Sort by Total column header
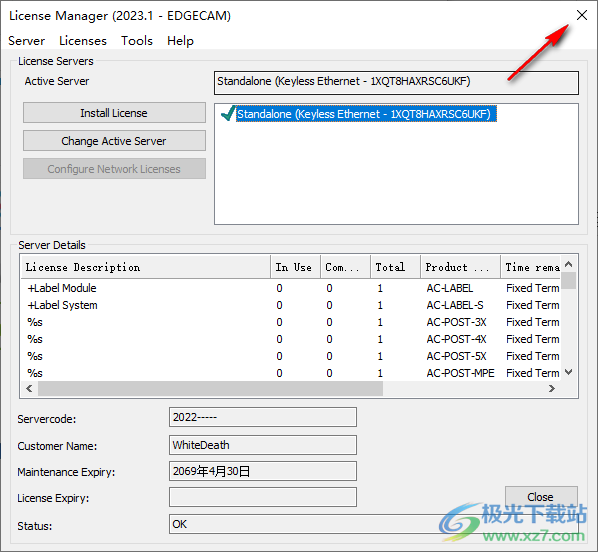Image resolution: width=598 pixels, height=552 pixels. (395, 267)
